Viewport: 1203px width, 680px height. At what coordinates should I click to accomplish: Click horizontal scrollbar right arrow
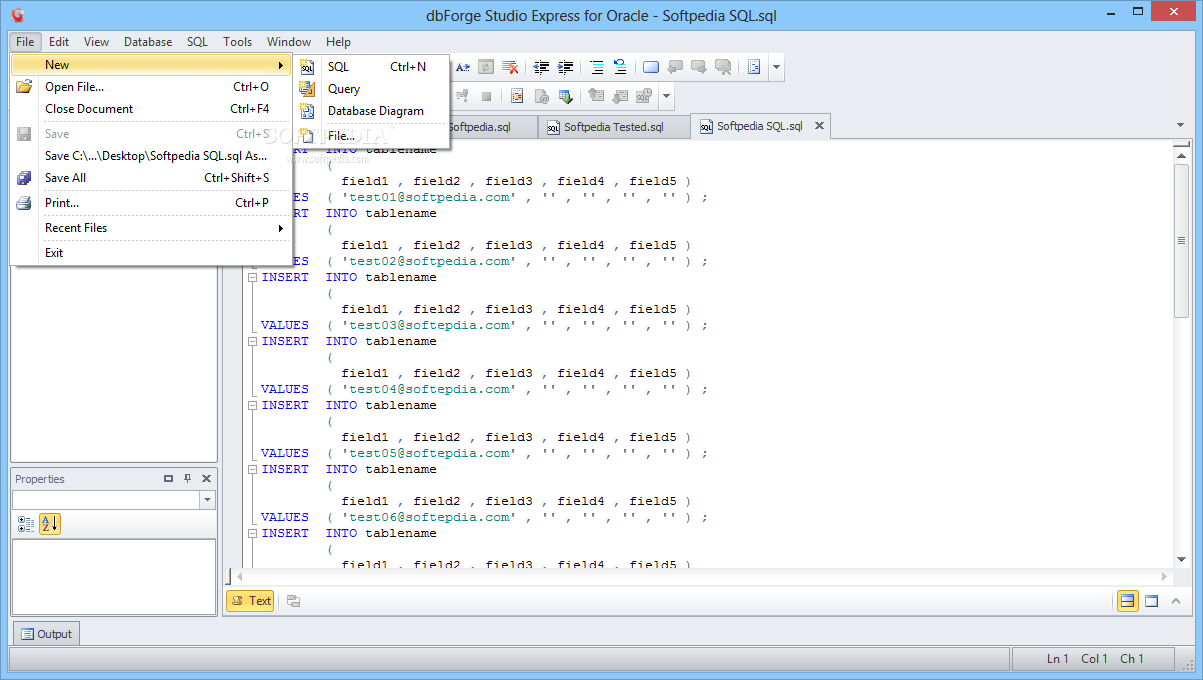(1164, 577)
